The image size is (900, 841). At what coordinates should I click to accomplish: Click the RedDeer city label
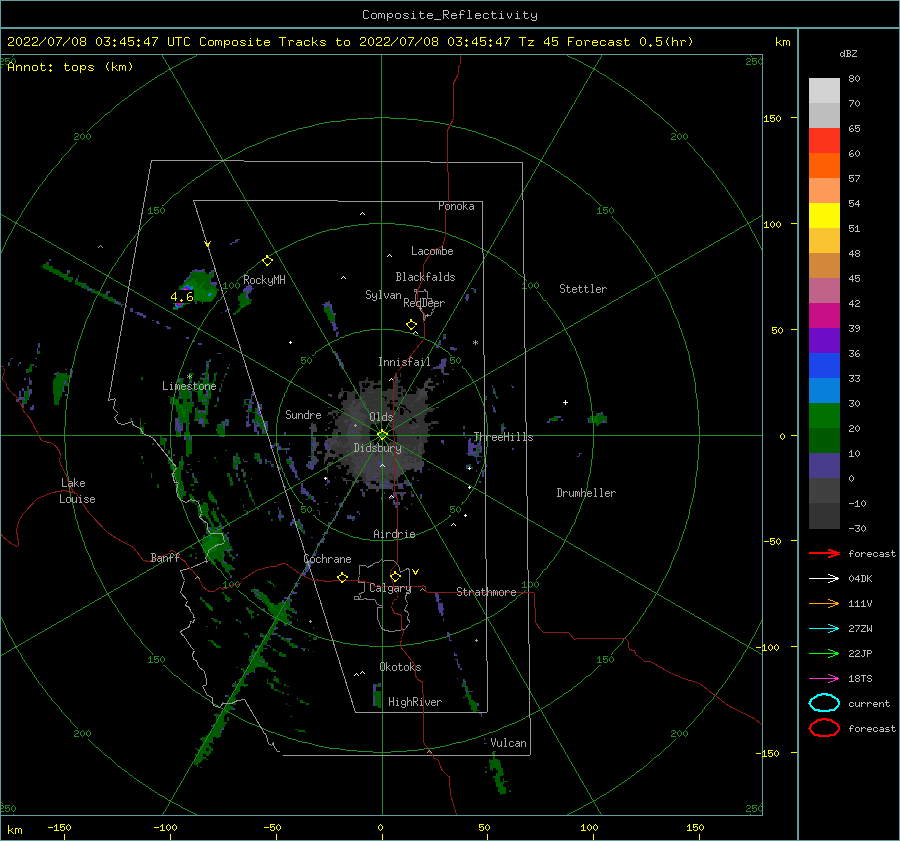[424, 303]
